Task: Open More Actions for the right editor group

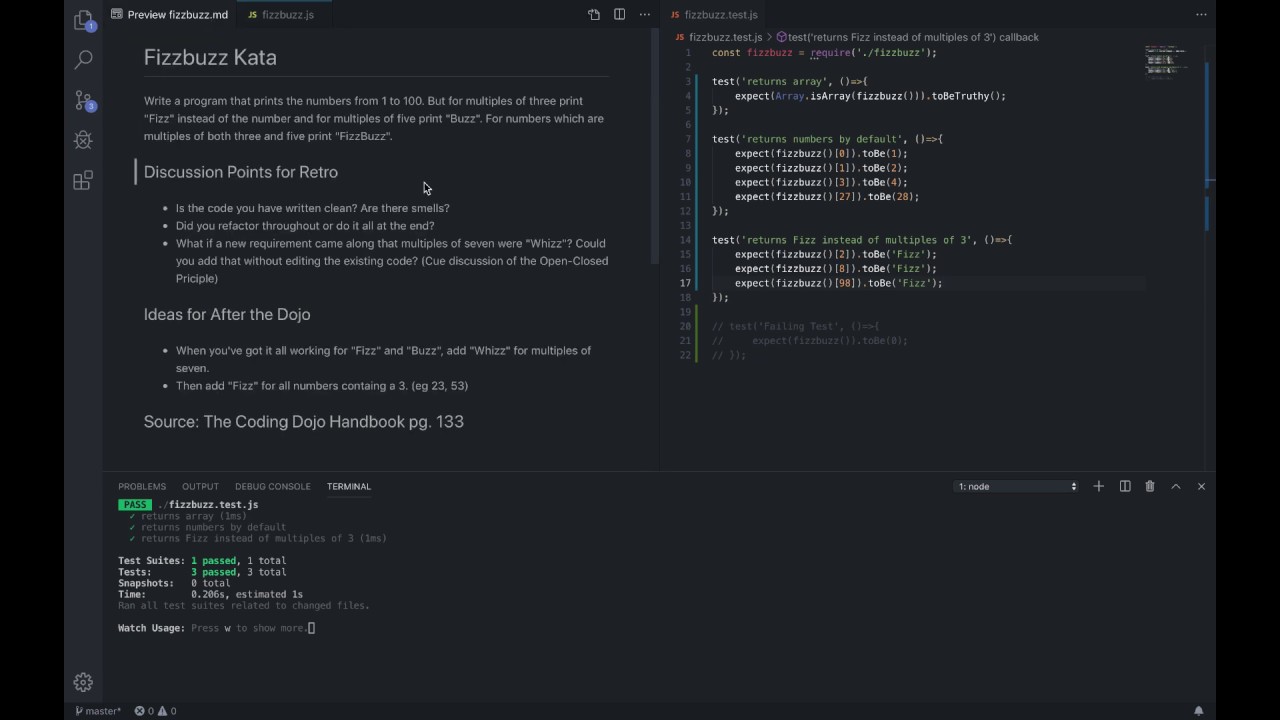Action: click(1201, 15)
